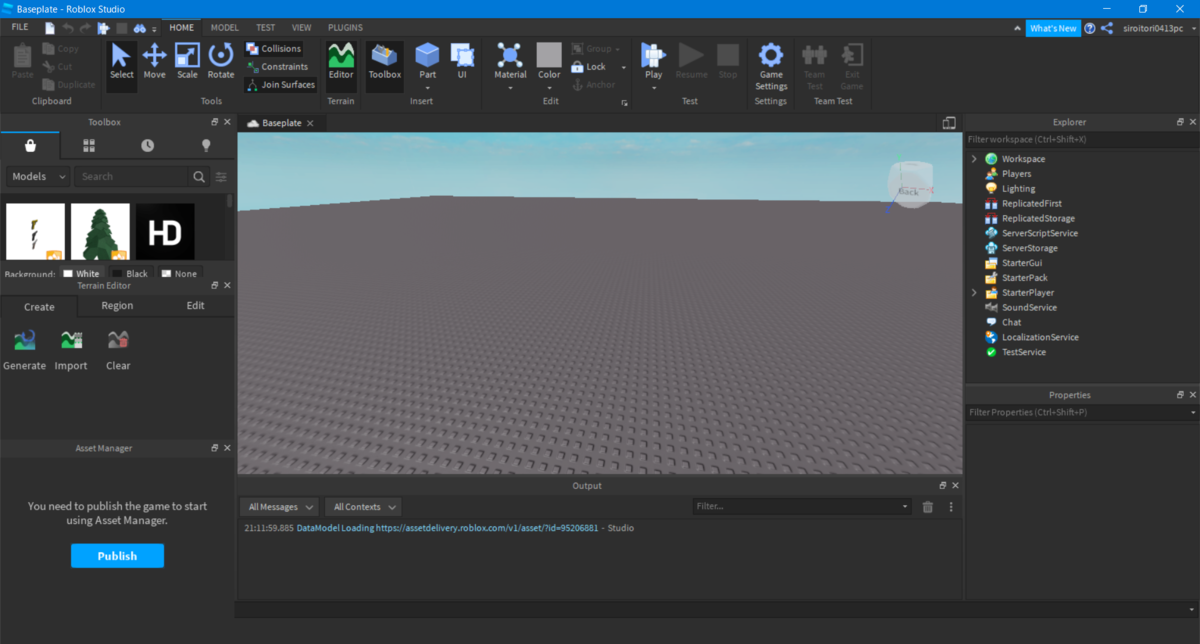The width and height of the screenshot is (1200, 644).
Task: Click the Toolbox search magnifier icon
Action: (x=199, y=176)
